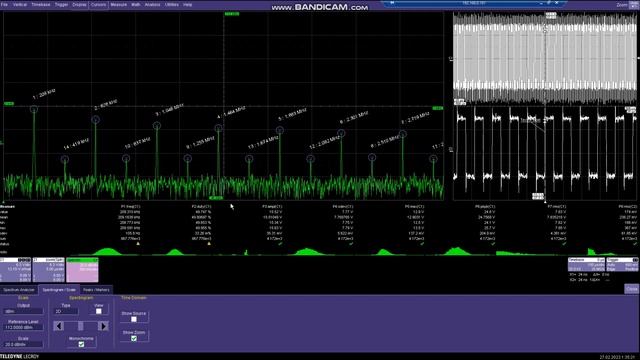Select peak marker 1 at 209 kHz
The width and height of the screenshot is (640, 360).
pyautogui.click(x=34, y=109)
